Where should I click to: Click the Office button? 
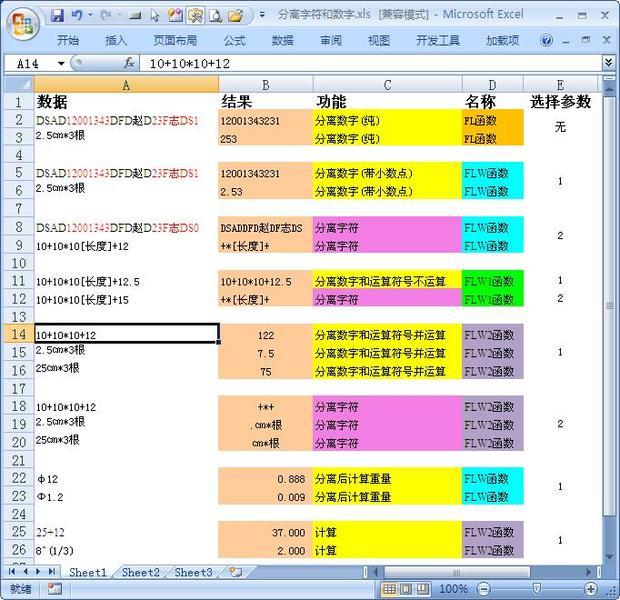pos(22,23)
